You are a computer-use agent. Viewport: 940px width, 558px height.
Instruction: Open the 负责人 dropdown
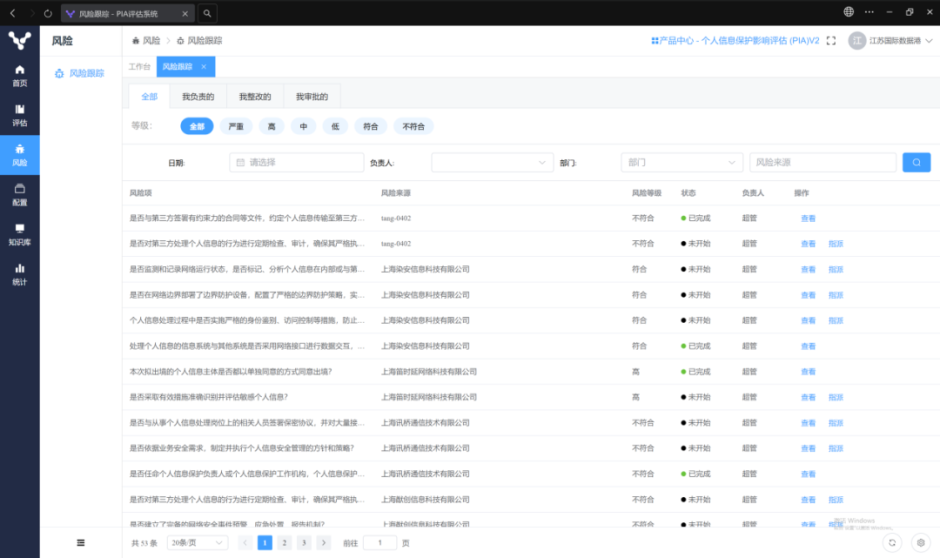click(492, 162)
